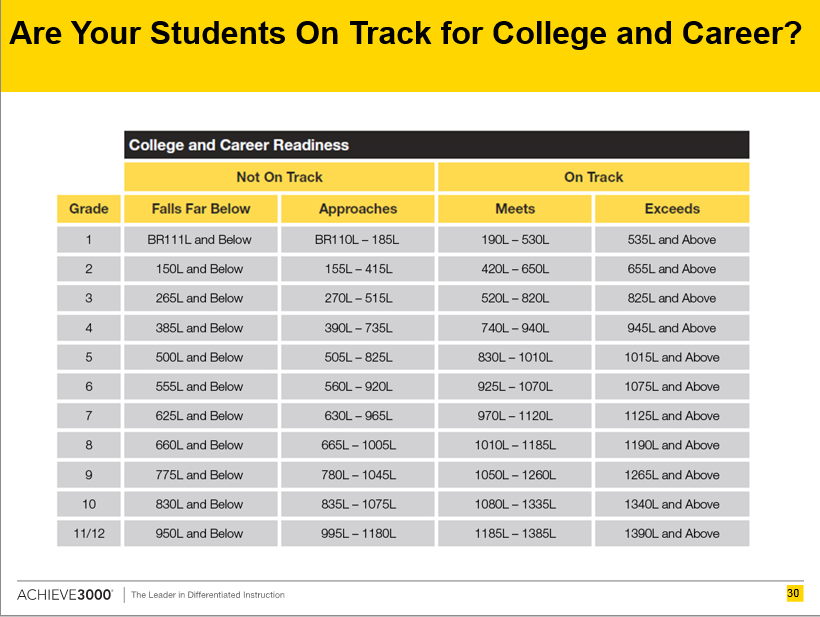Click the slide title about College and Career
This screenshot has width=820, height=617.
(405, 33)
